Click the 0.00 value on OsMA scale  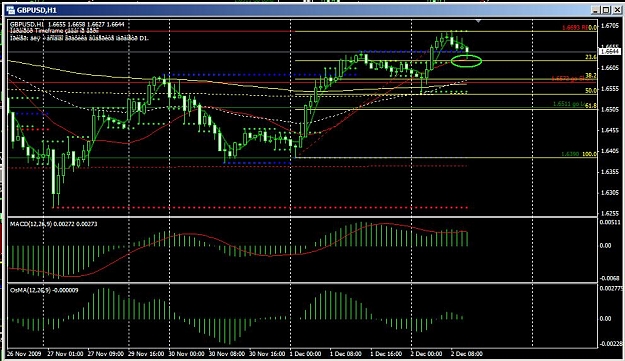[x=605, y=318]
